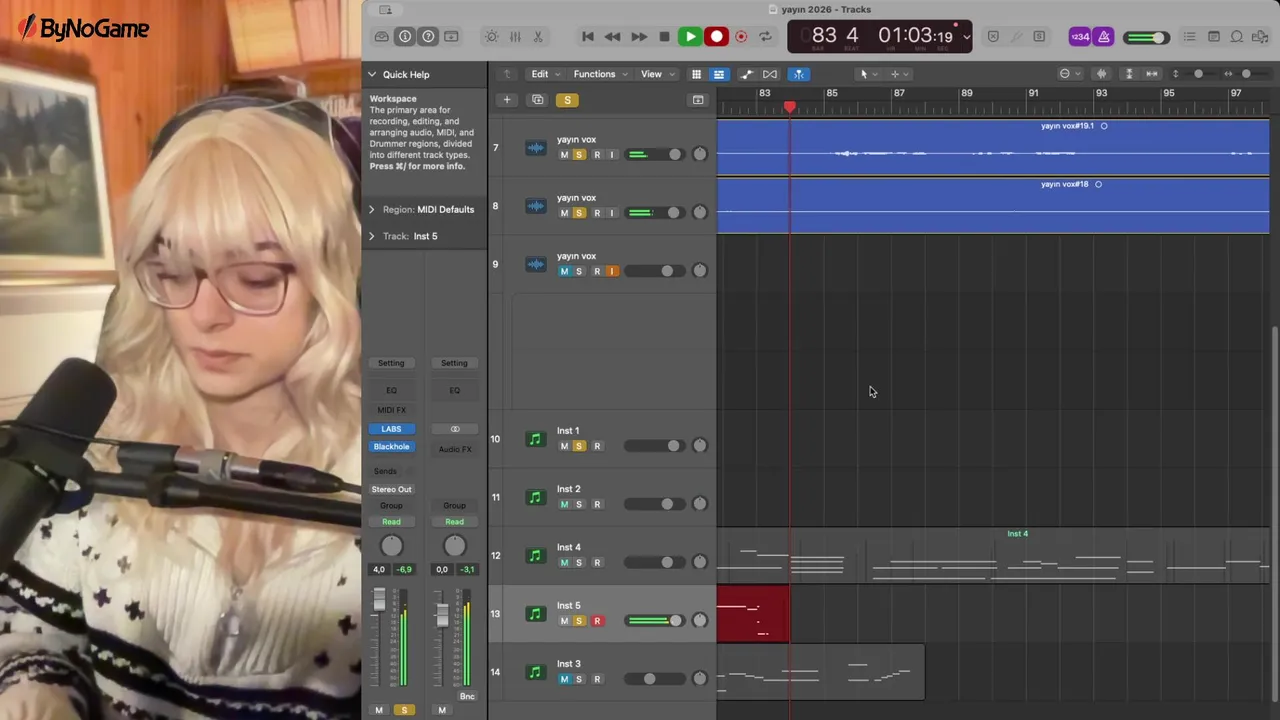The height and width of the screenshot is (720, 1280).
Task: Open the List Editors icon
Action: pos(1190,37)
